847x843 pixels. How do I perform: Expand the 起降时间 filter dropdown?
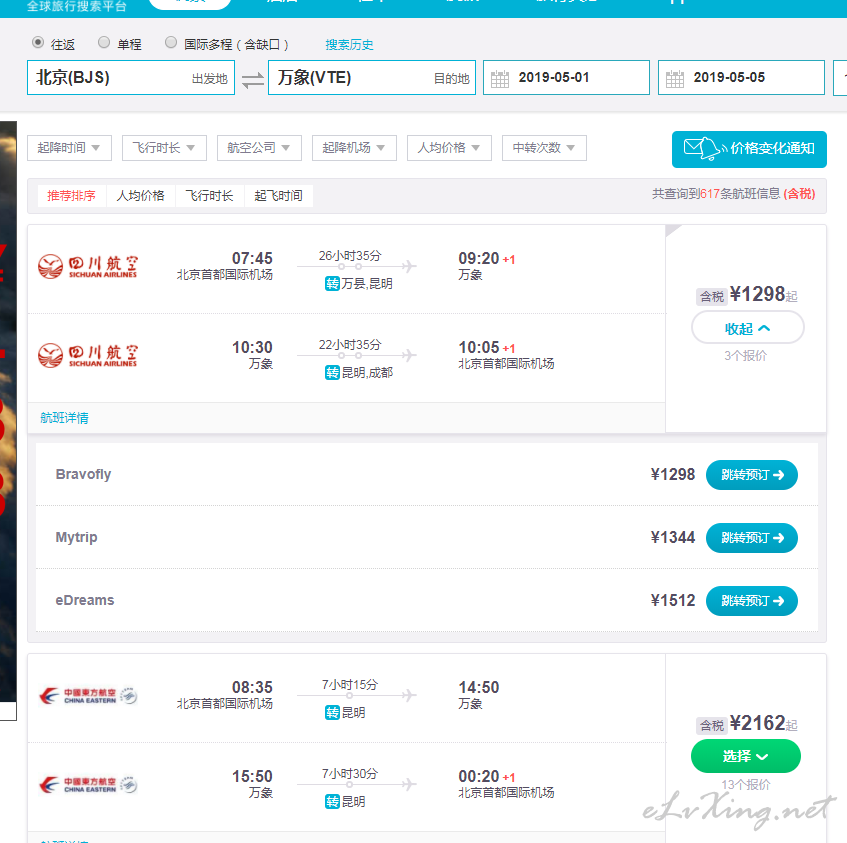pos(69,148)
